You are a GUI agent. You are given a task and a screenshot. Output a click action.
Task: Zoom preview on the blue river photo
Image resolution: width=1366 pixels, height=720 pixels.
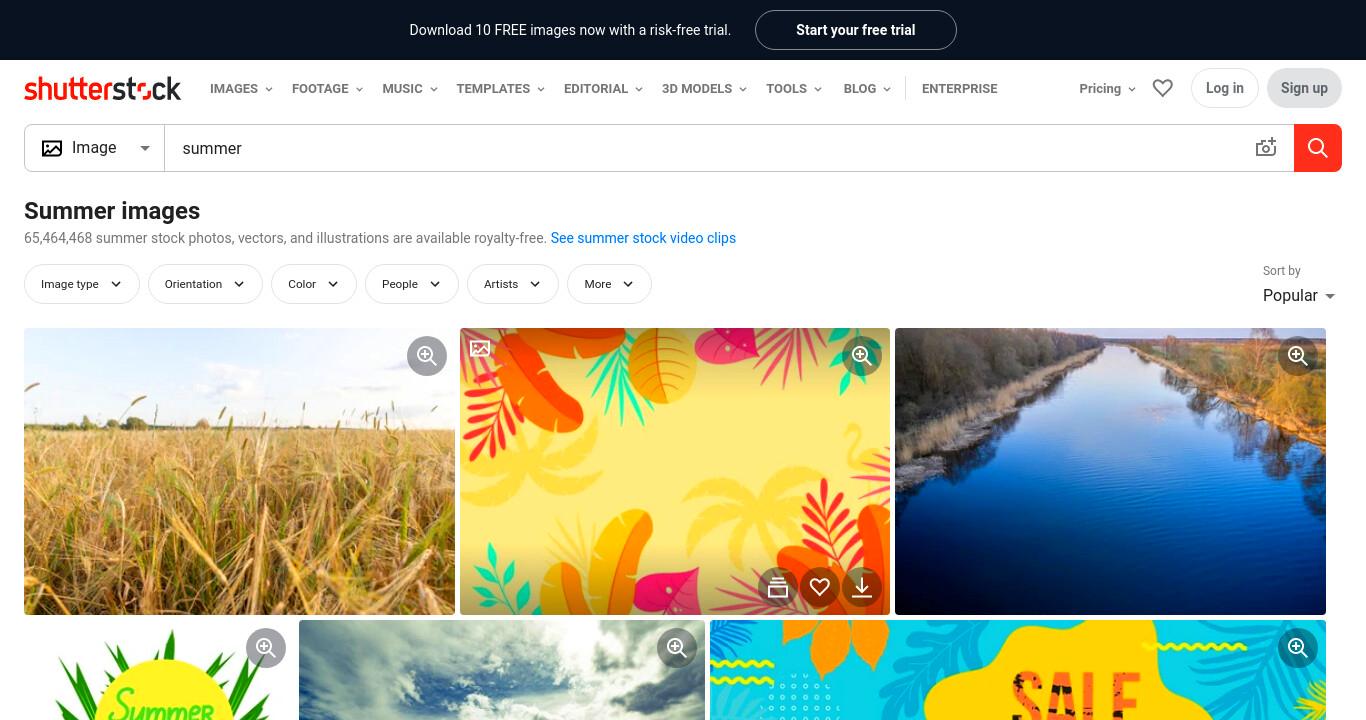point(1298,355)
